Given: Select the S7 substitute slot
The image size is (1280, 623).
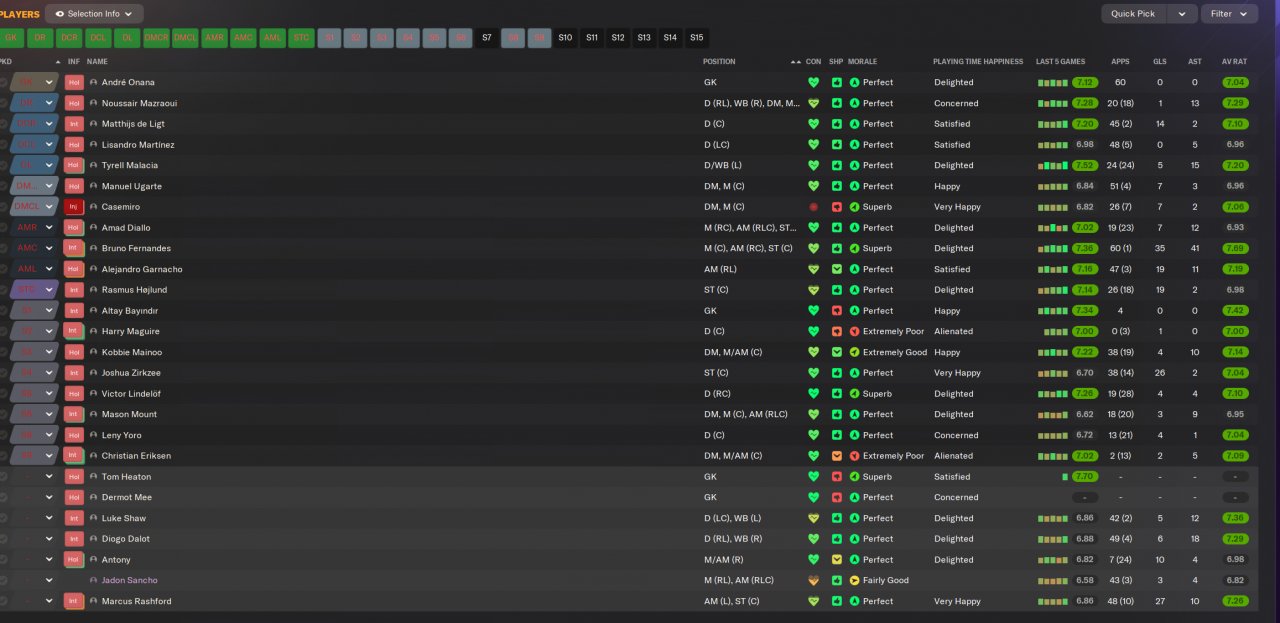Looking at the screenshot, I should (487, 38).
